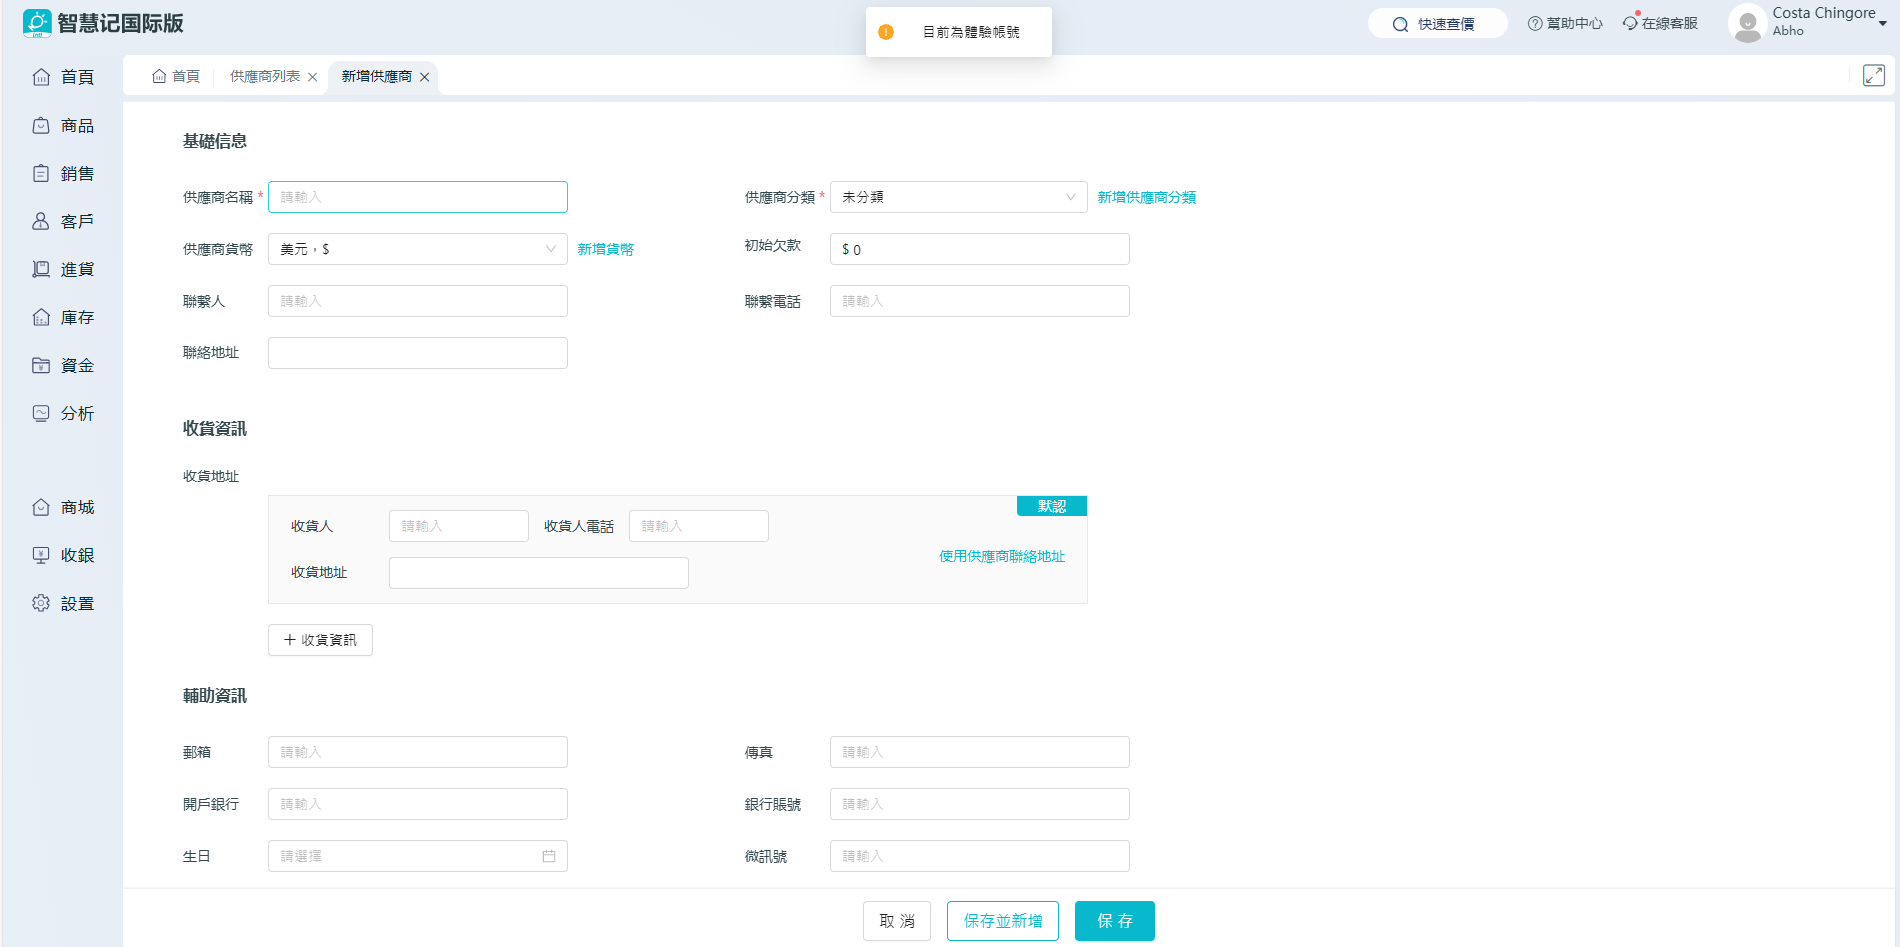
Task: Close the 新增供應商 tab
Action: (x=425, y=77)
